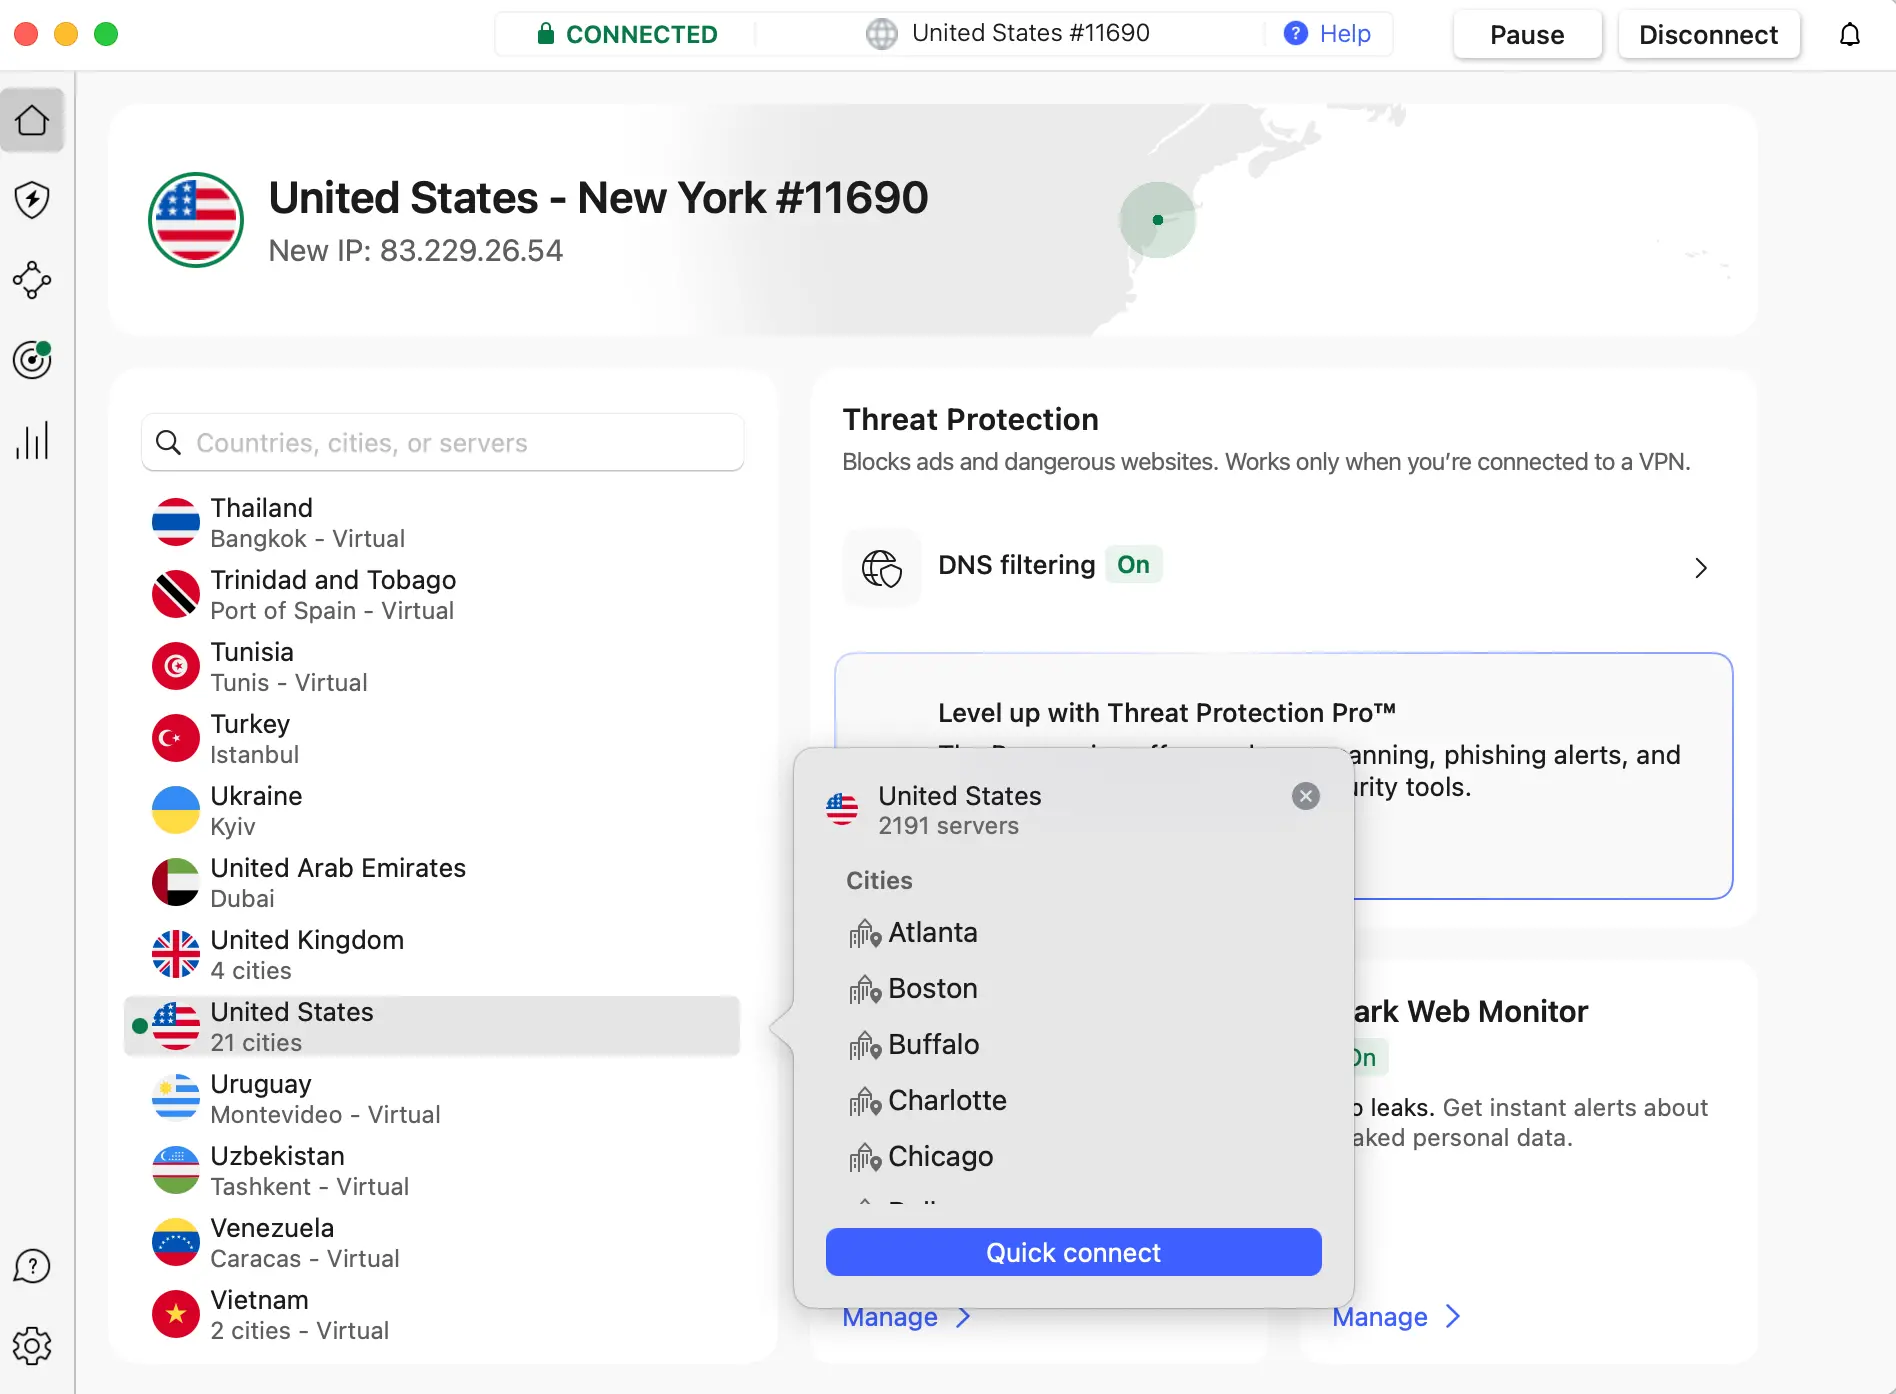Screen dimensions: 1896x1394
Task: Open statistics bars icon in sidebar
Action: [x=32, y=440]
